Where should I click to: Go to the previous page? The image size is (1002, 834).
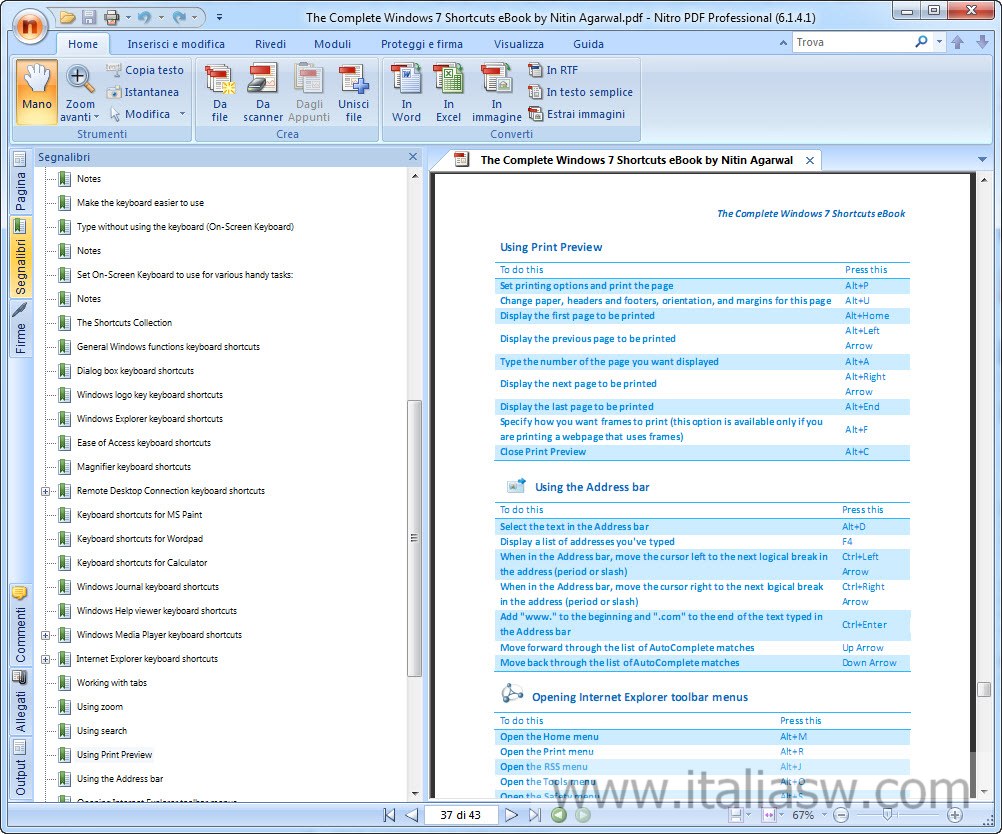tap(412, 815)
